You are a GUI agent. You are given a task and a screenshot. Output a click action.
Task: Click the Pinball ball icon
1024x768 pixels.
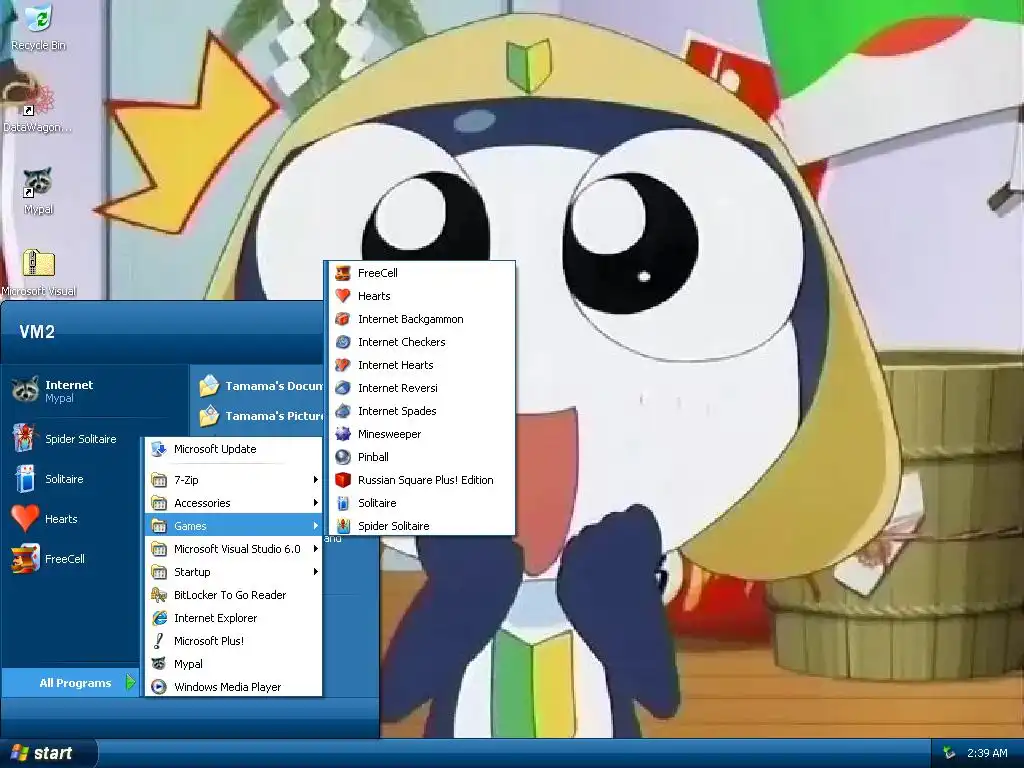[x=343, y=457]
